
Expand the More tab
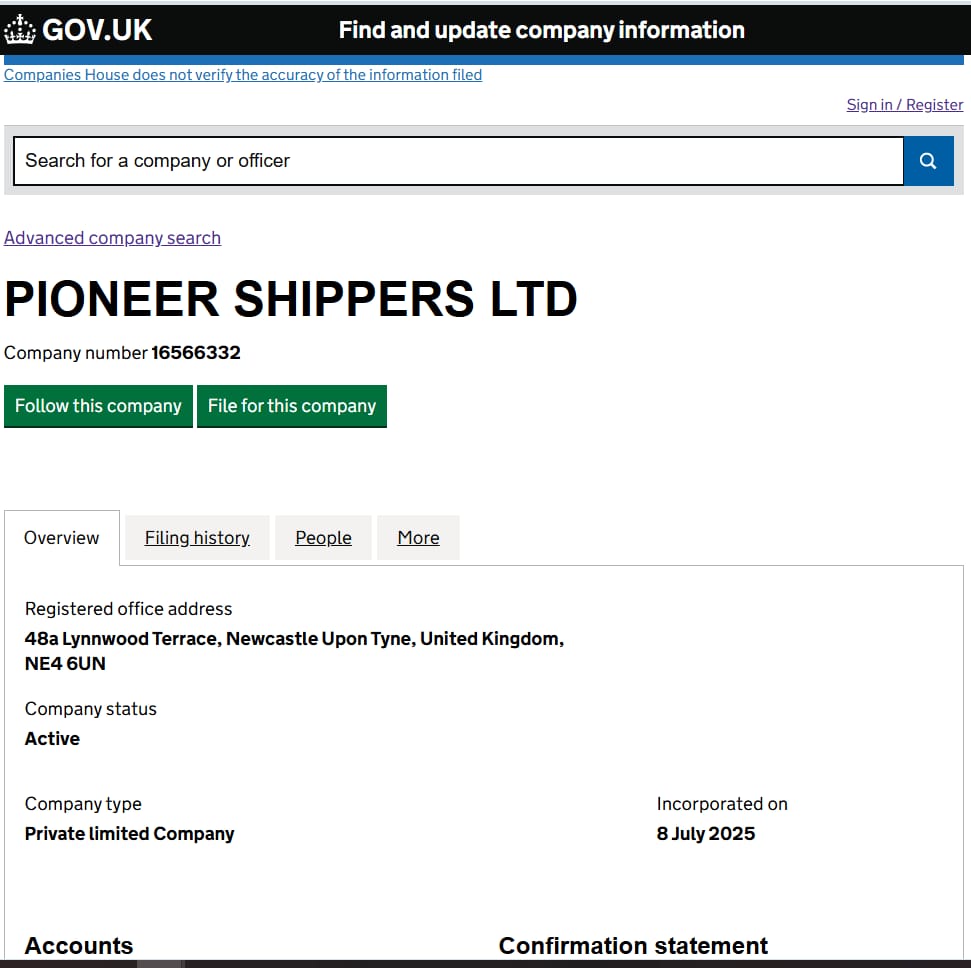tap(418, 538)
